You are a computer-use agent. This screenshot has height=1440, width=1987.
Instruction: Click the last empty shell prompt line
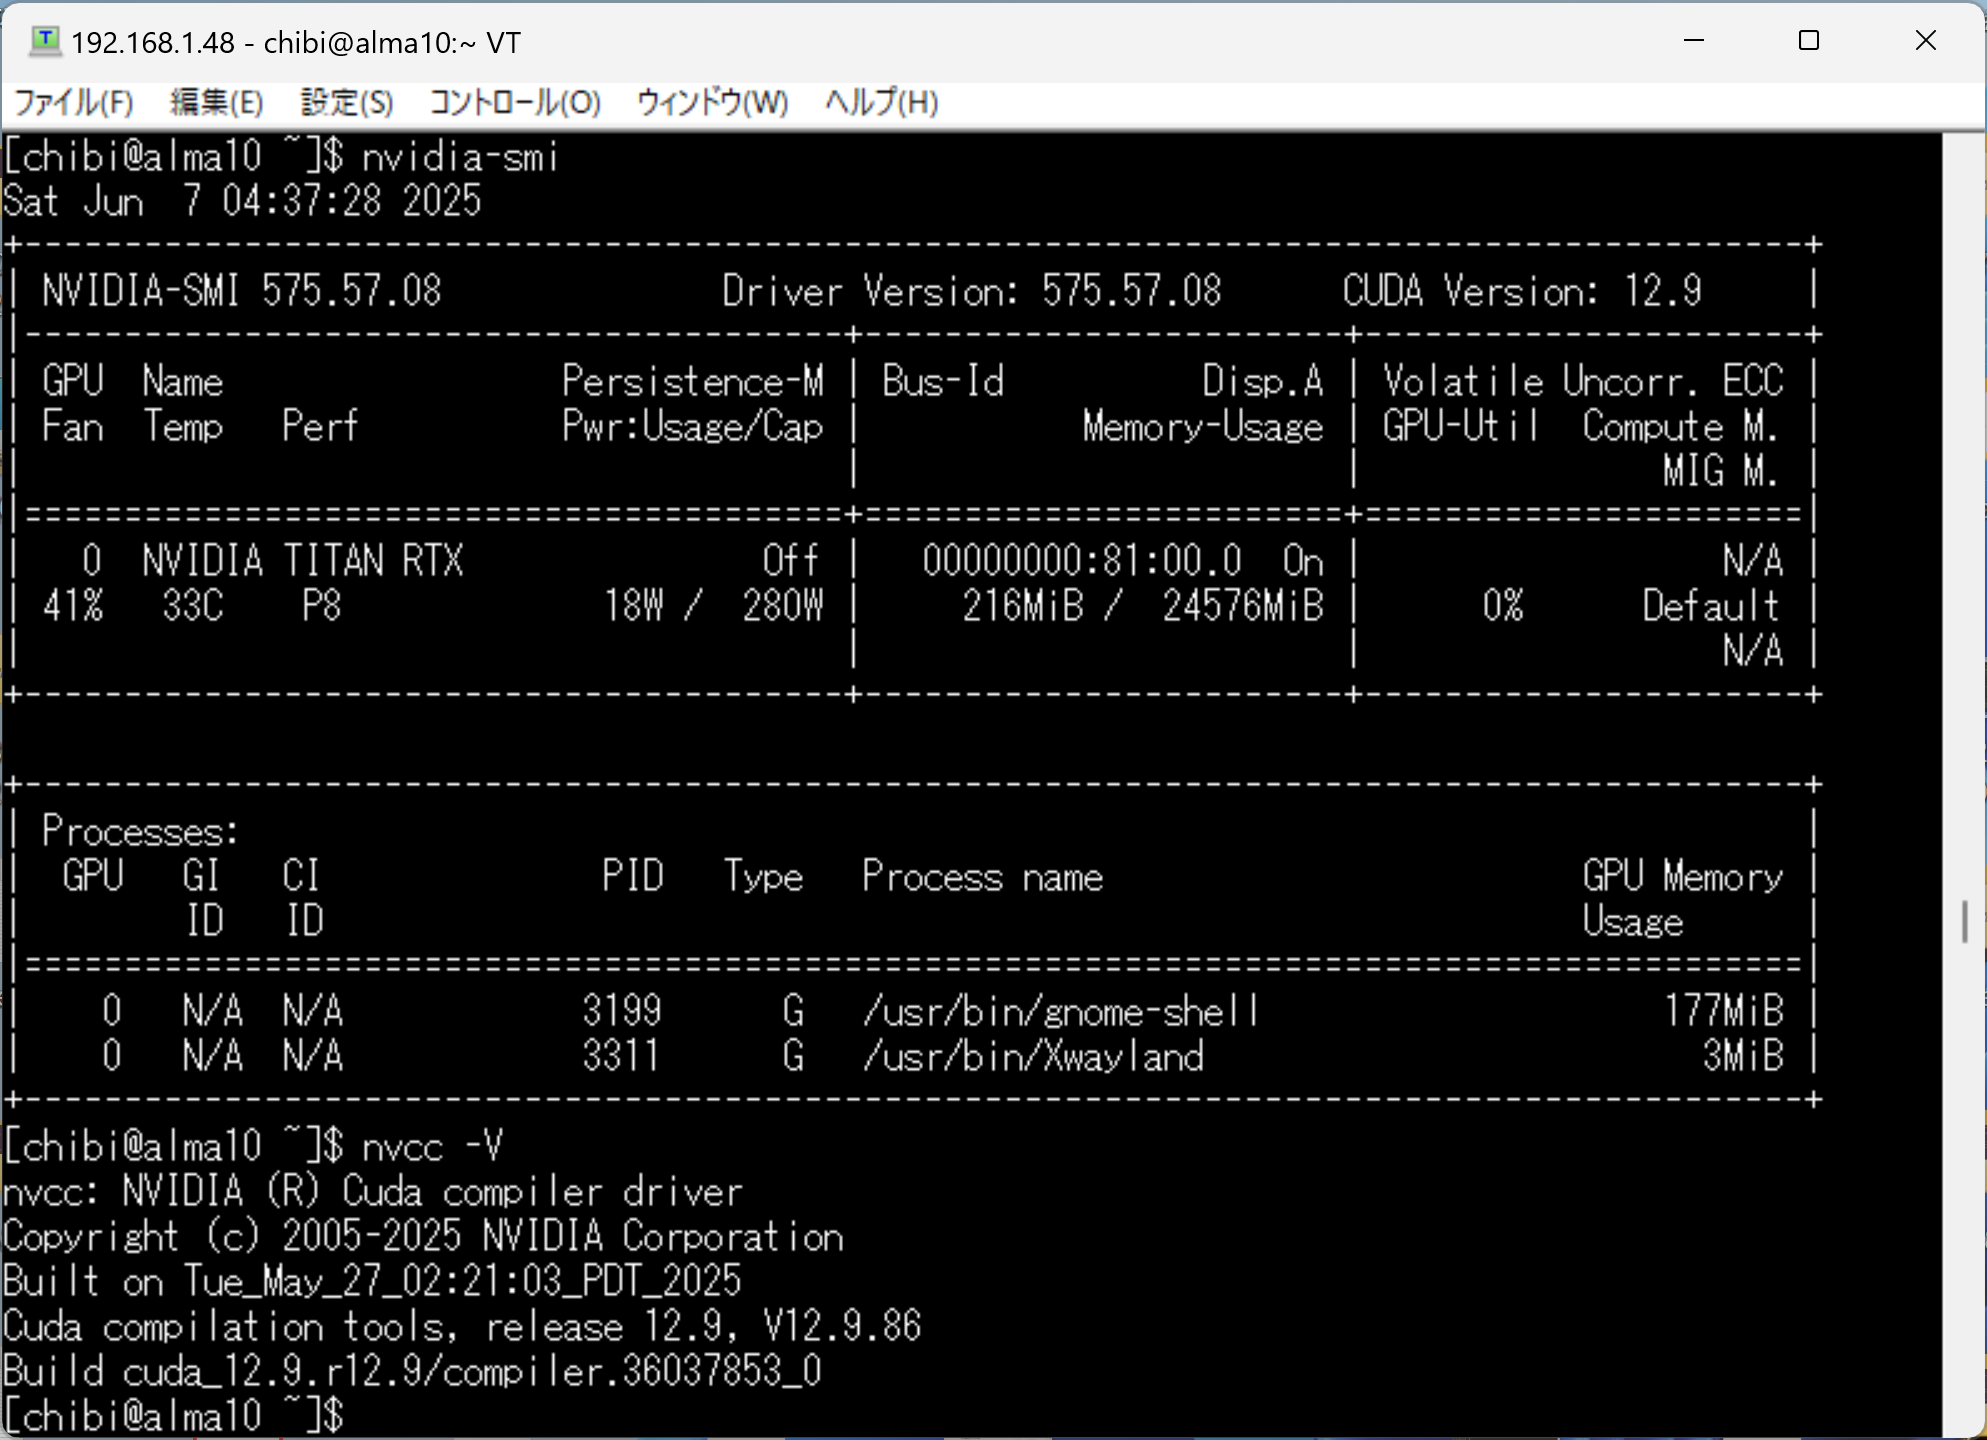175,1416
